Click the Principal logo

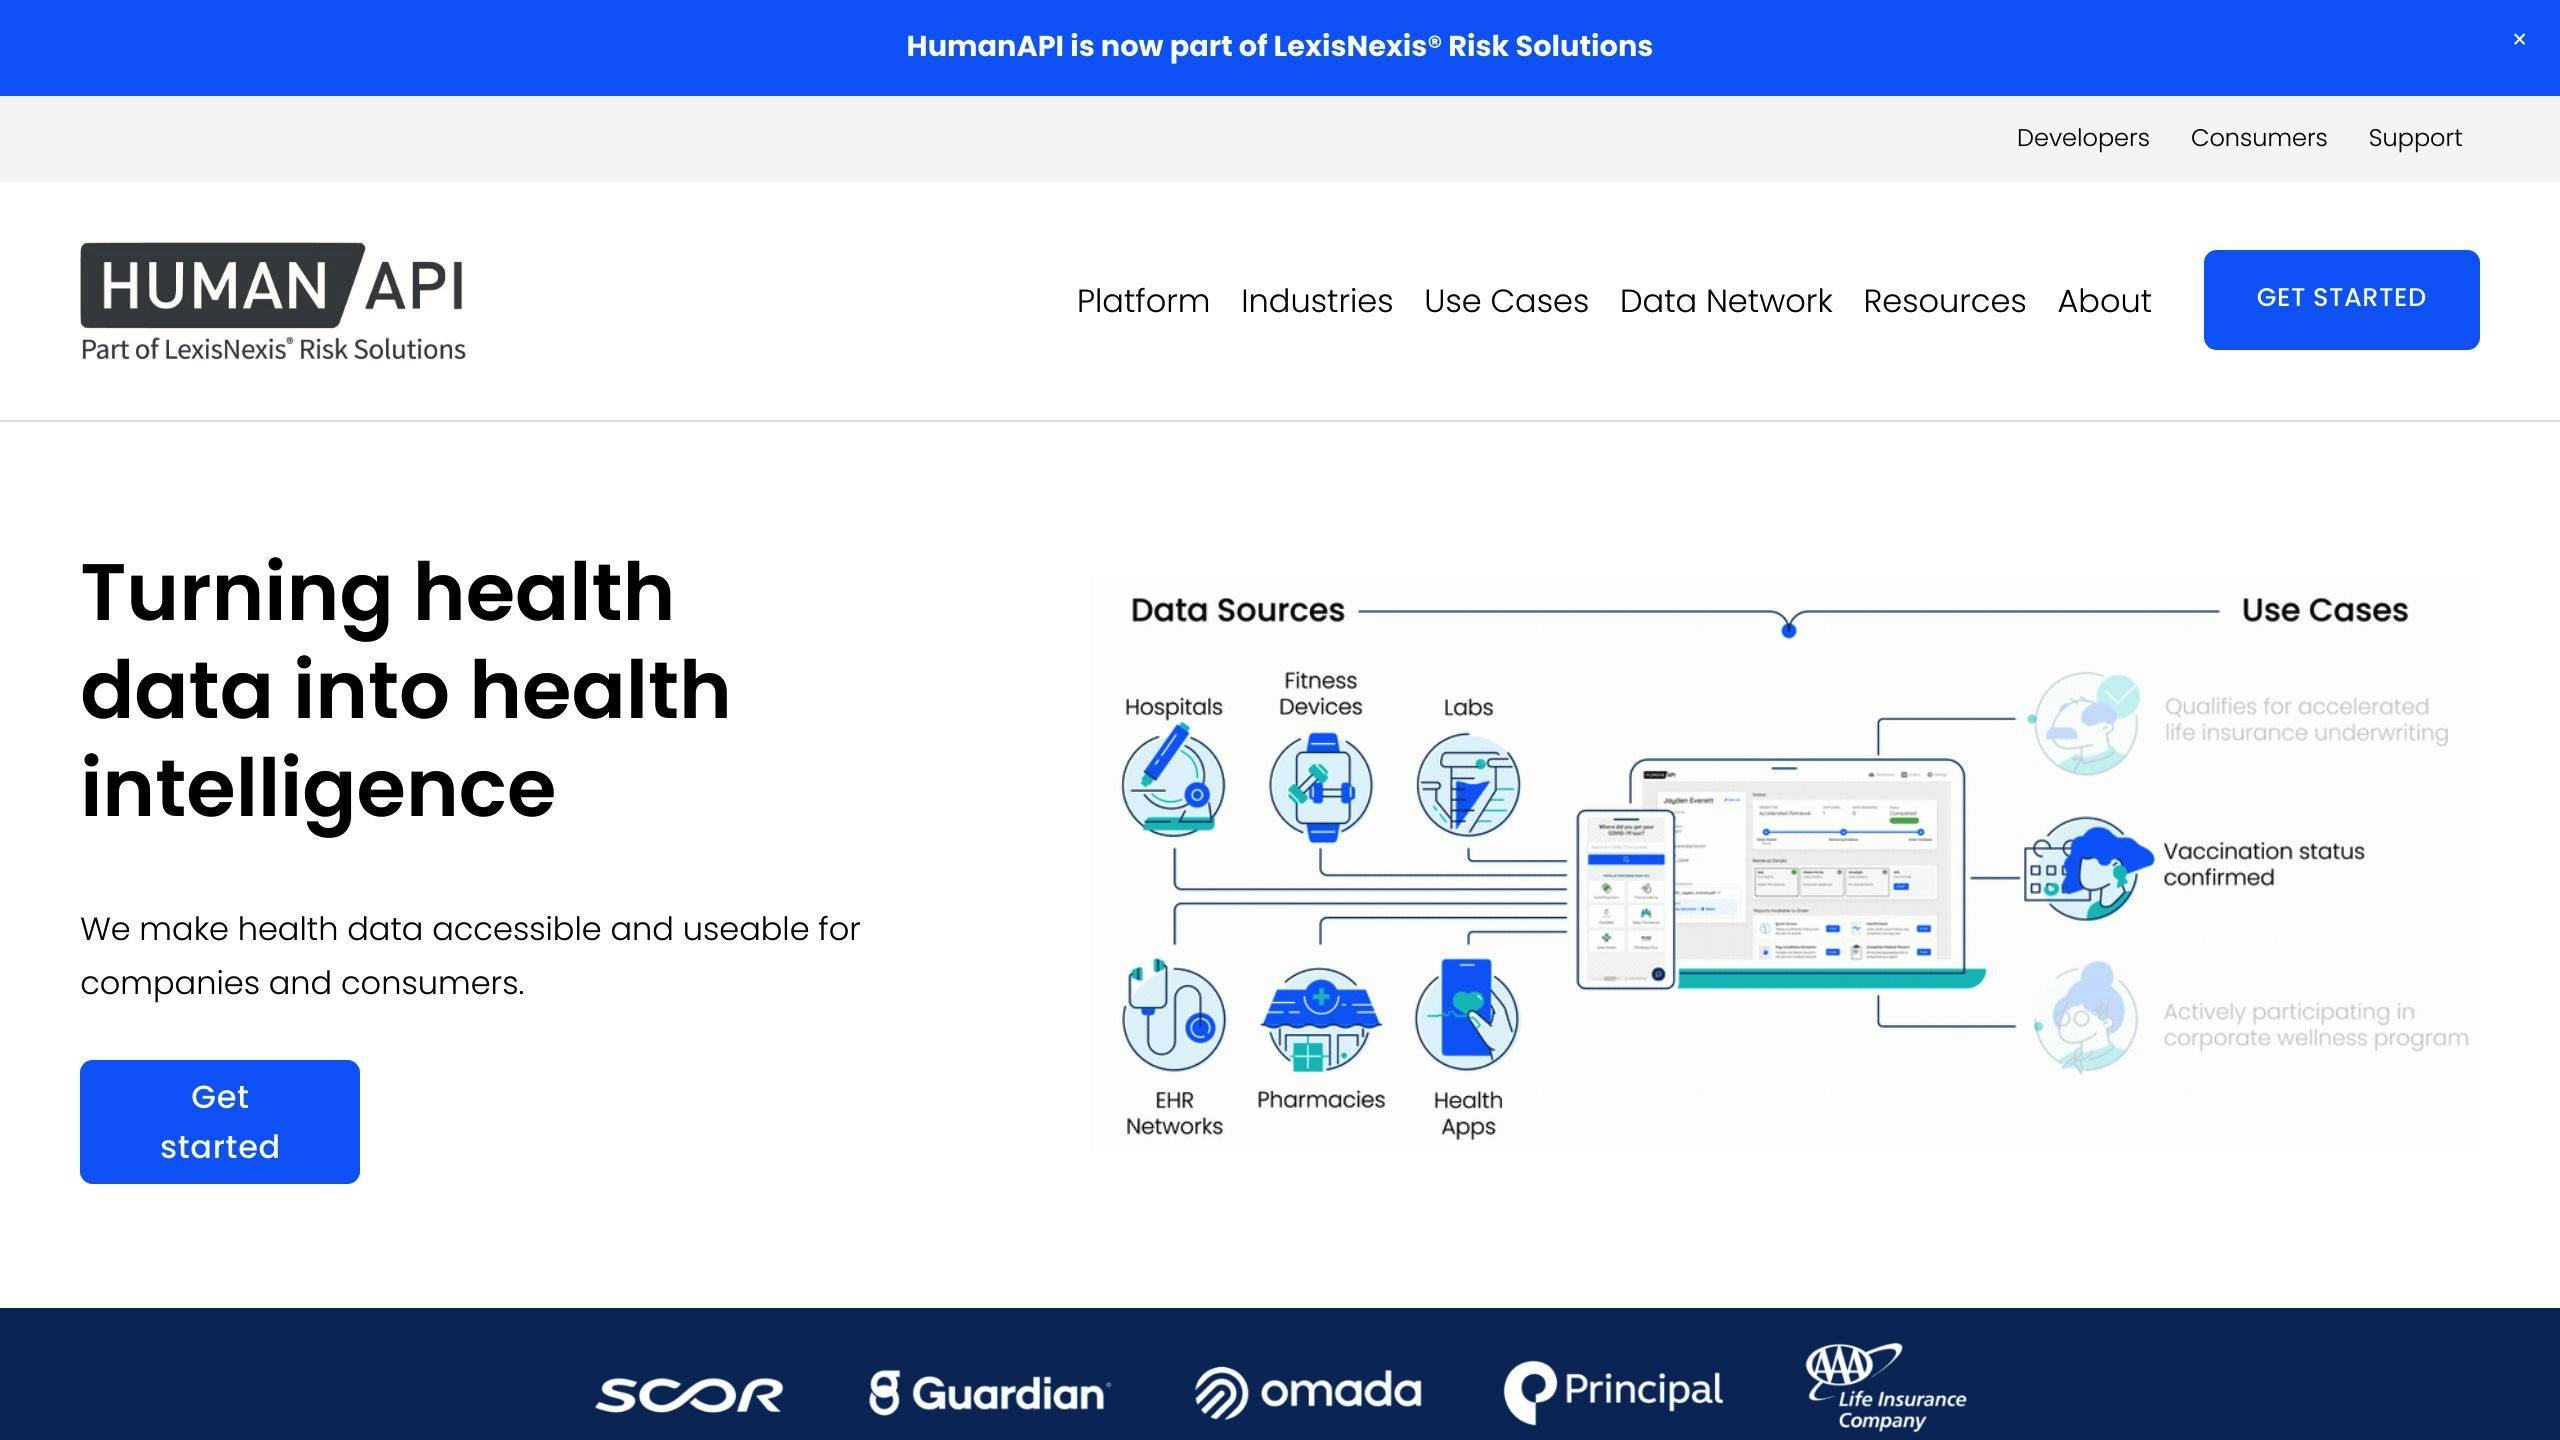[x=1613, y=1391]
